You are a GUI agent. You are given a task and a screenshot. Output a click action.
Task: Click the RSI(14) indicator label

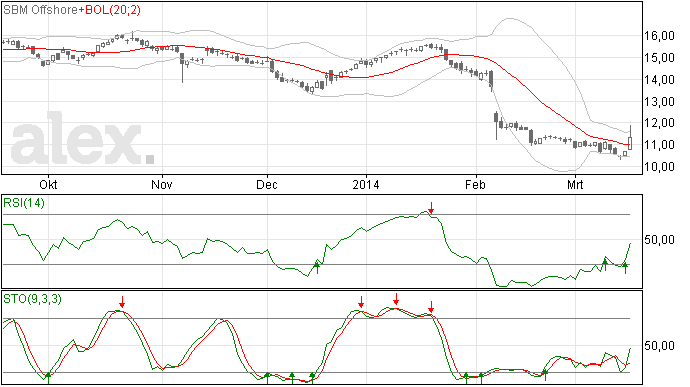[24, 203]
